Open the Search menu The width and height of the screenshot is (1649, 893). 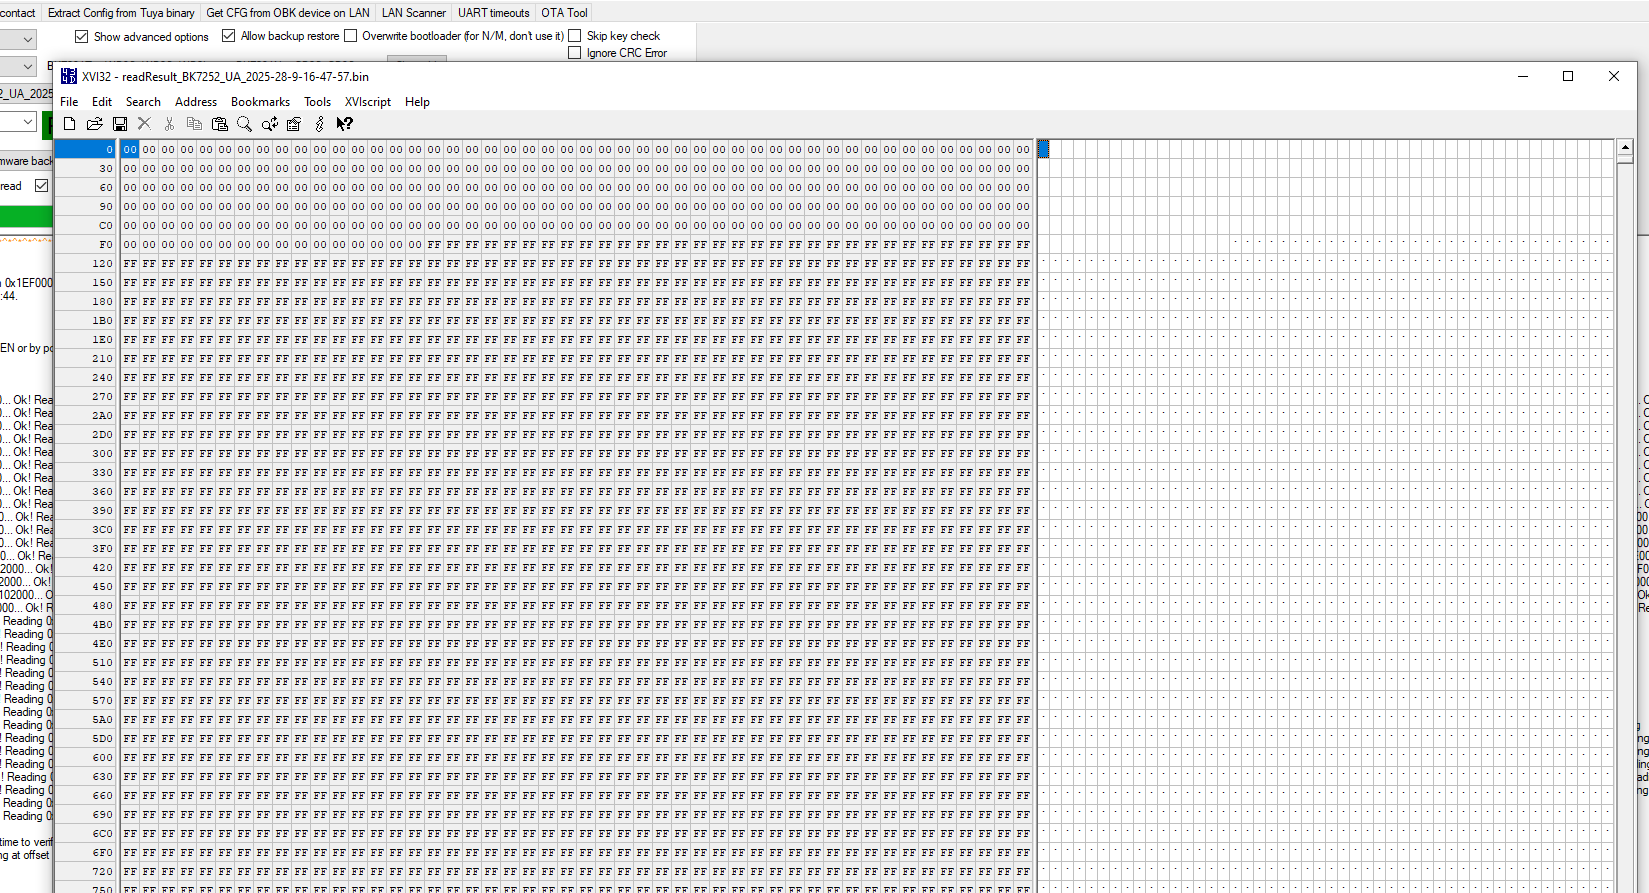pos(143,102)
